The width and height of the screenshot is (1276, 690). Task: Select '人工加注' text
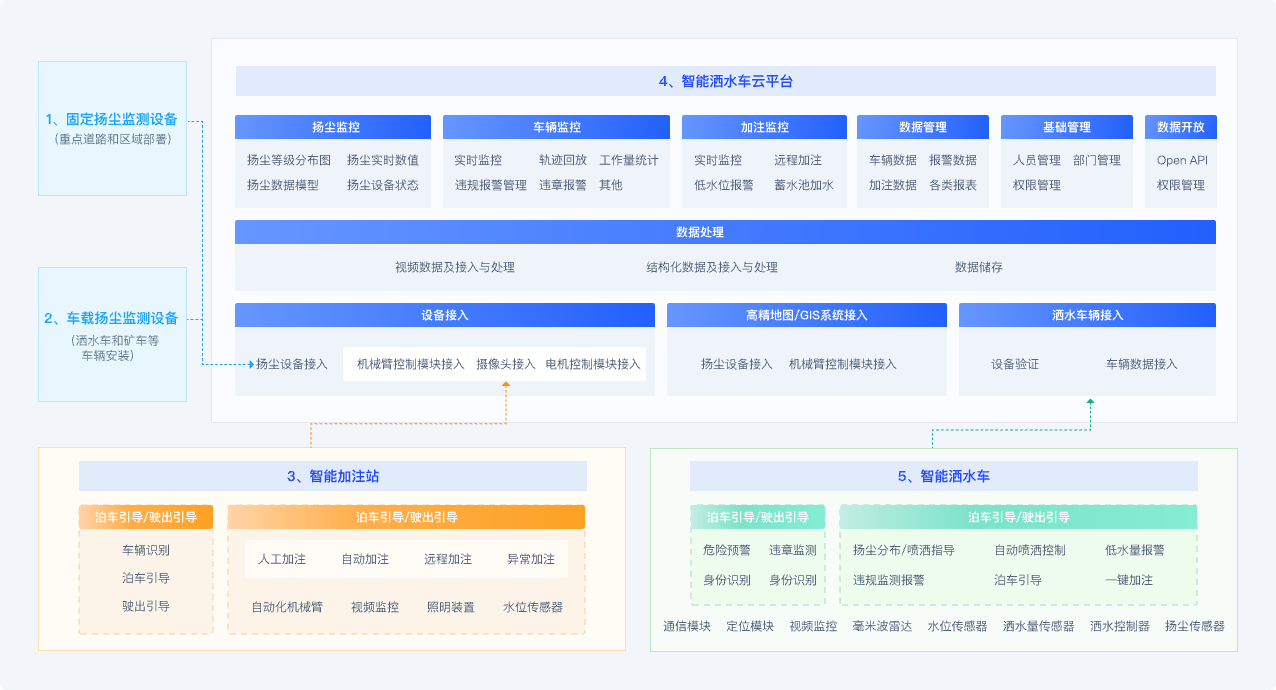(x=282, y=559)
